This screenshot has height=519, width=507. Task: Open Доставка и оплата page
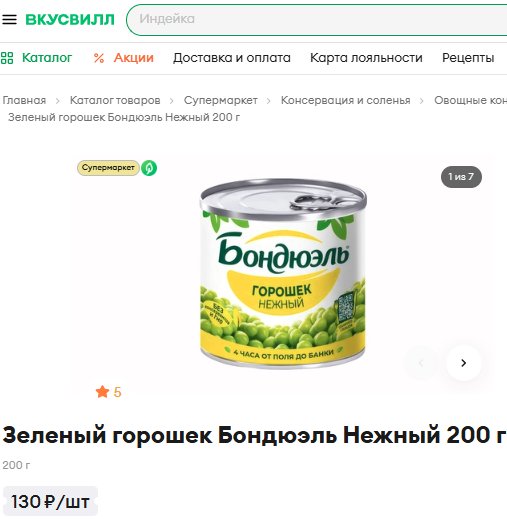coord(232,58)
